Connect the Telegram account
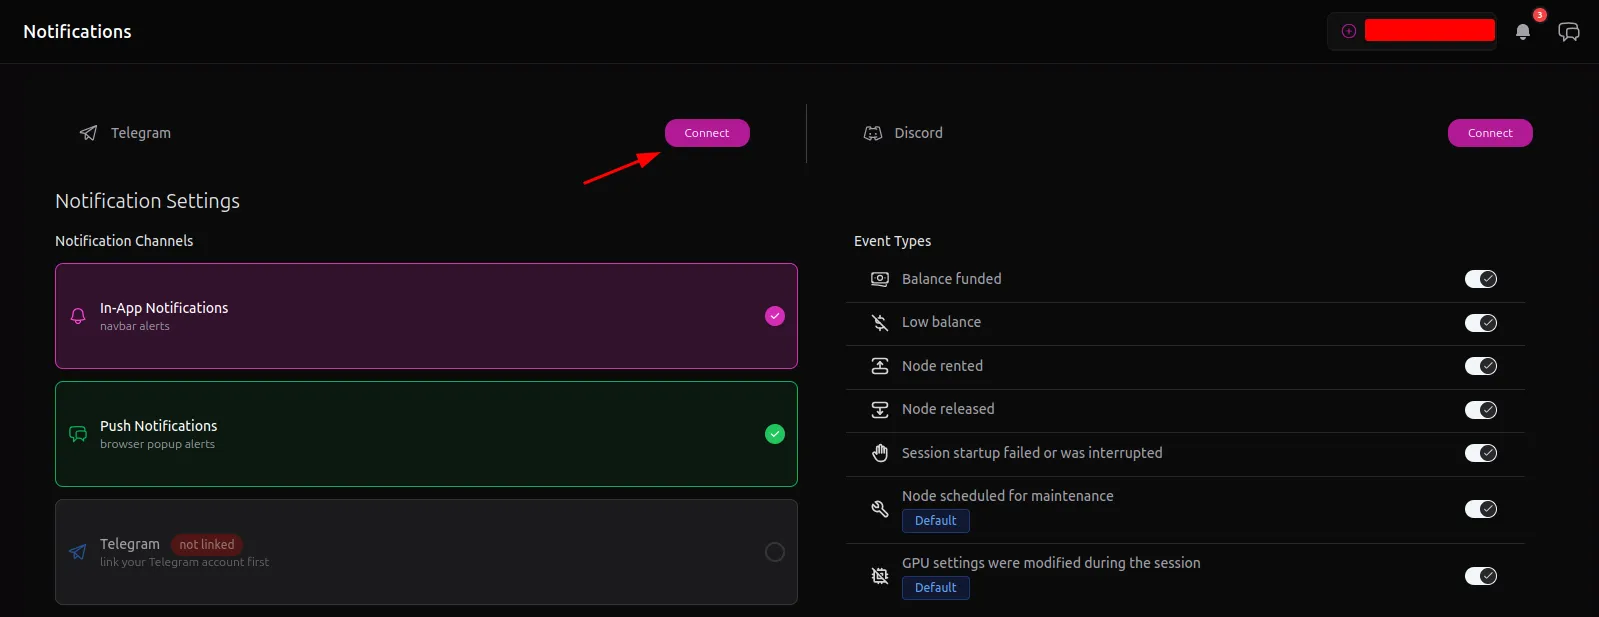The width and height of the screenshot is (1599, 617). (707, 133)
